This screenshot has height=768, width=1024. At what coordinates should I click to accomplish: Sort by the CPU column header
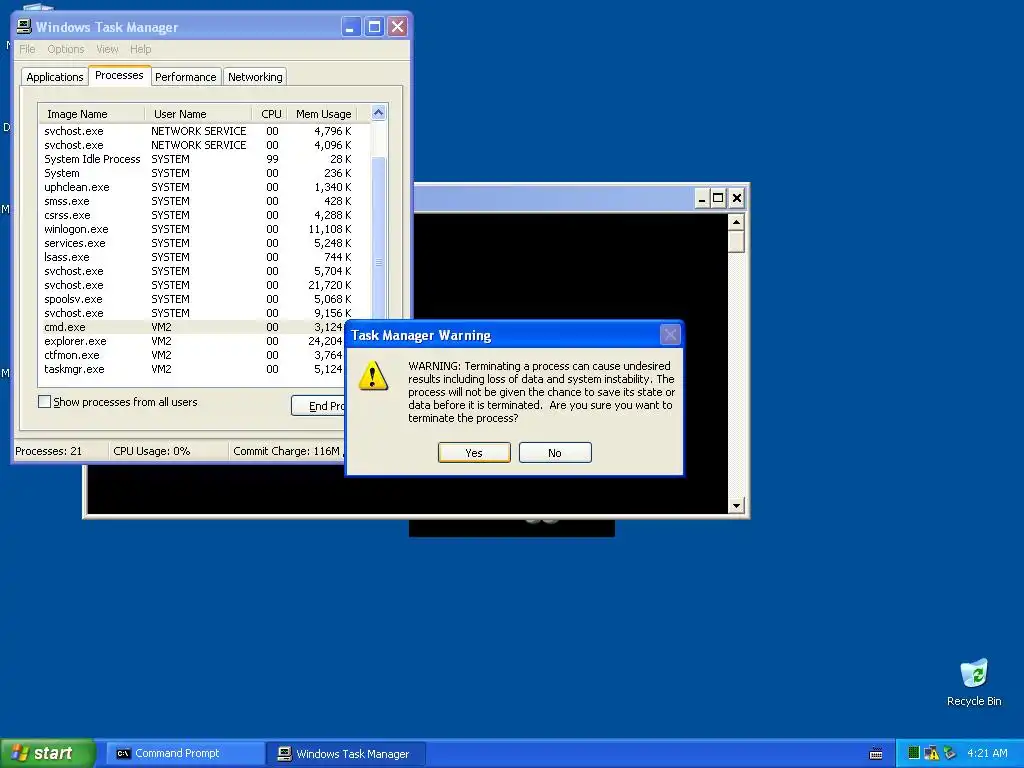tap(270, 114)
